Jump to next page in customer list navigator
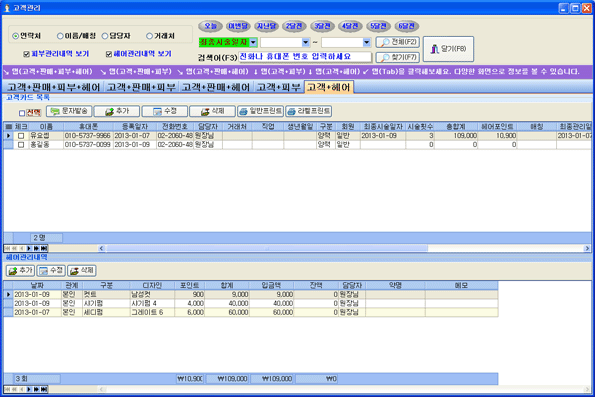 coord(36,248)
